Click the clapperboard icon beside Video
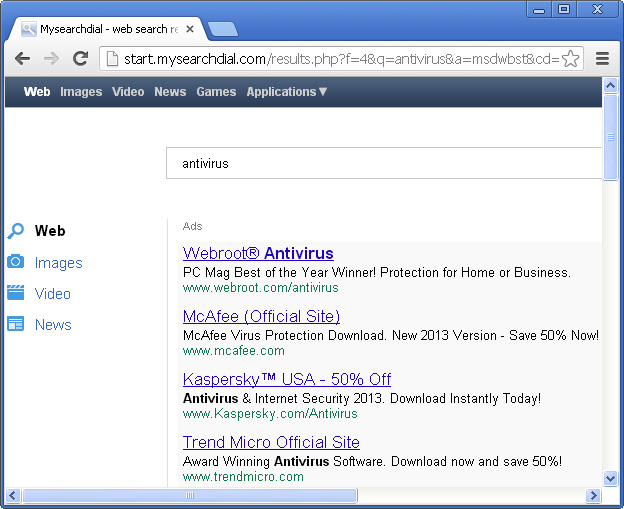624x509 pixels. tap(16, 293)
